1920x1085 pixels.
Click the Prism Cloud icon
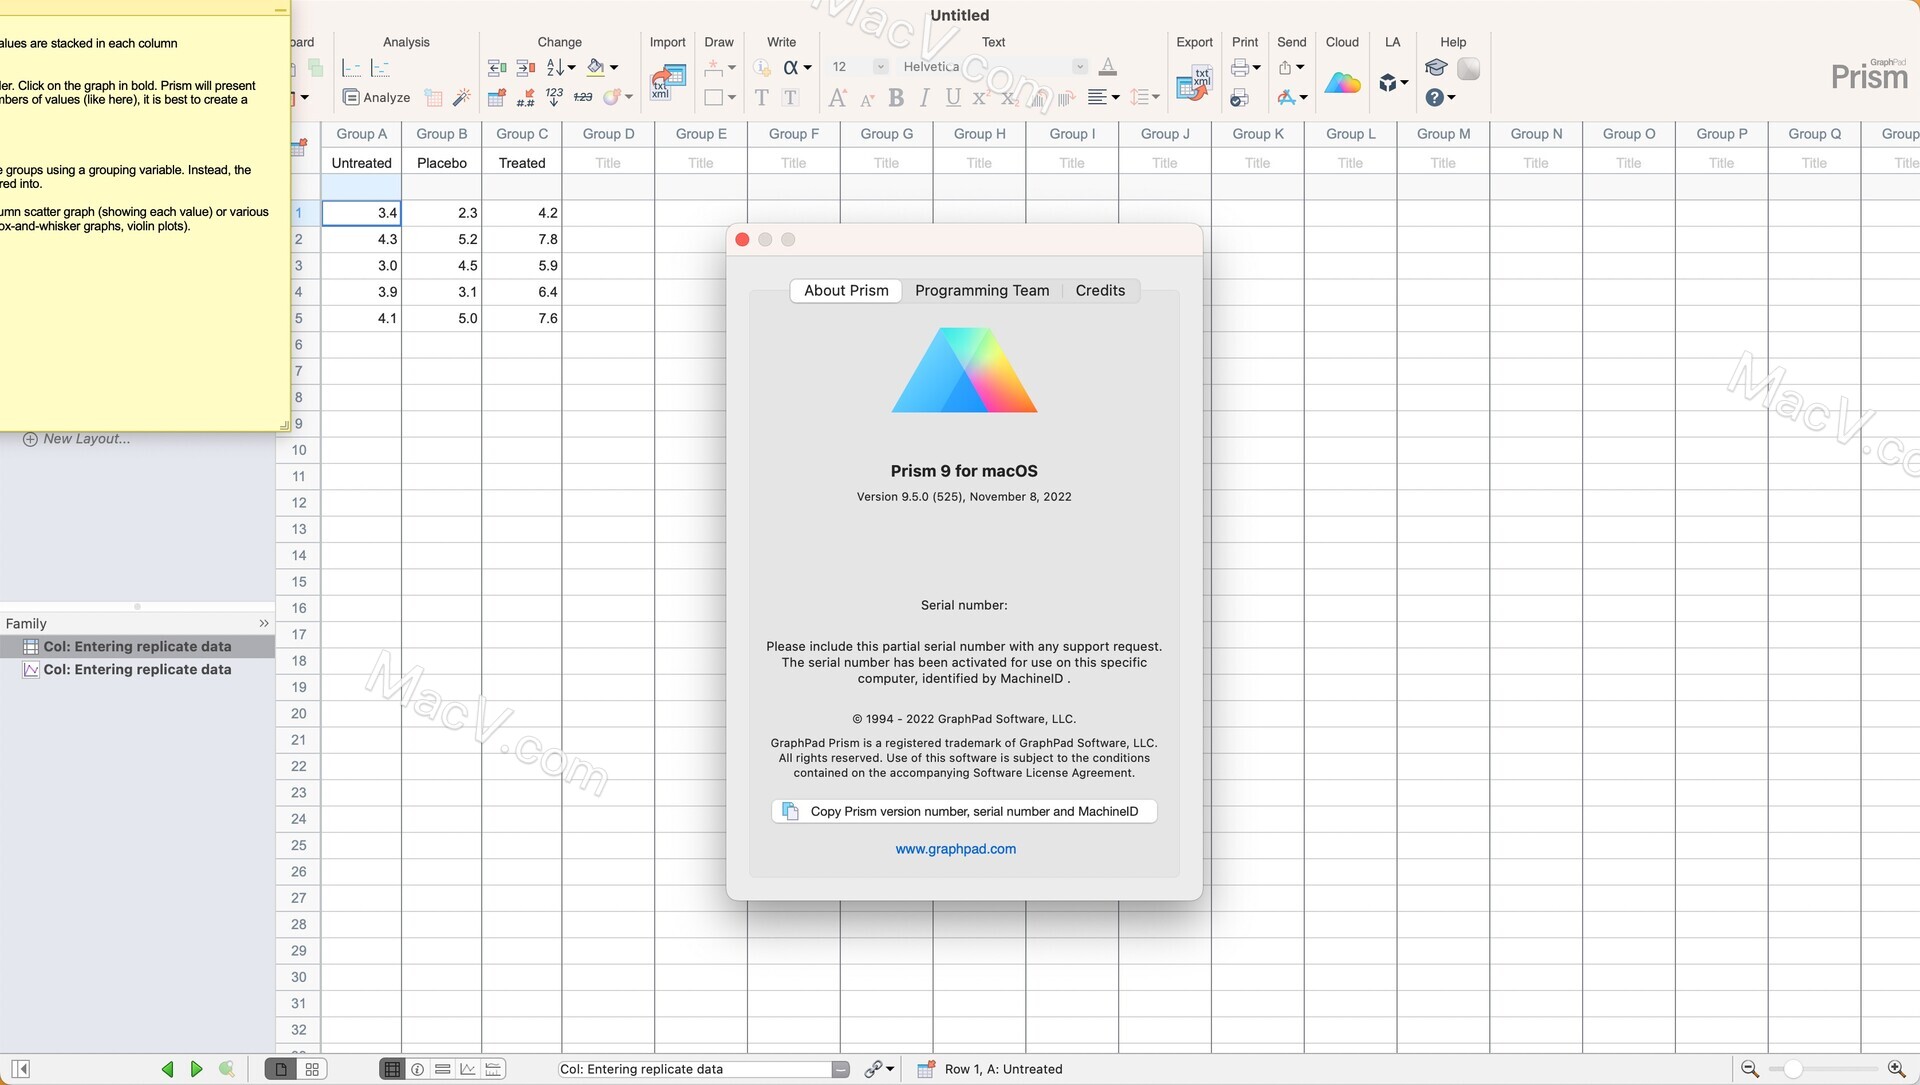pyautogui.click(x=1342, y=83)
